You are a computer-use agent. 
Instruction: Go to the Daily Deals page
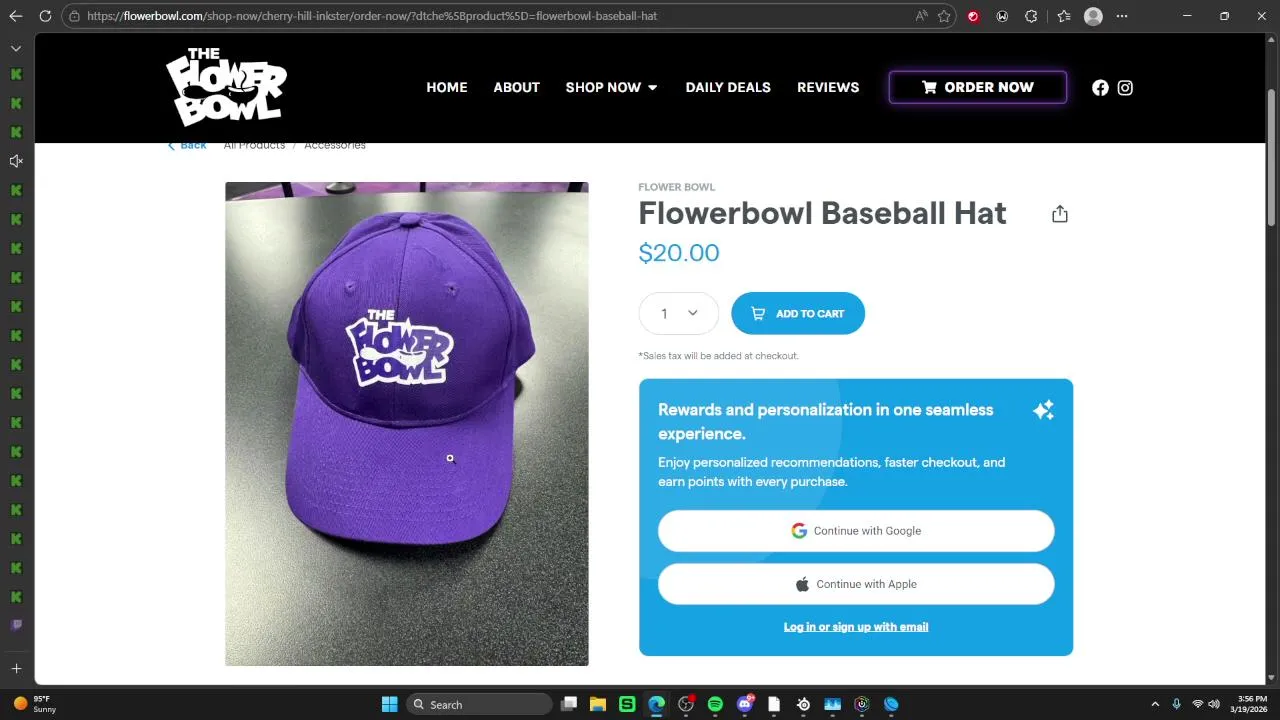728,88
